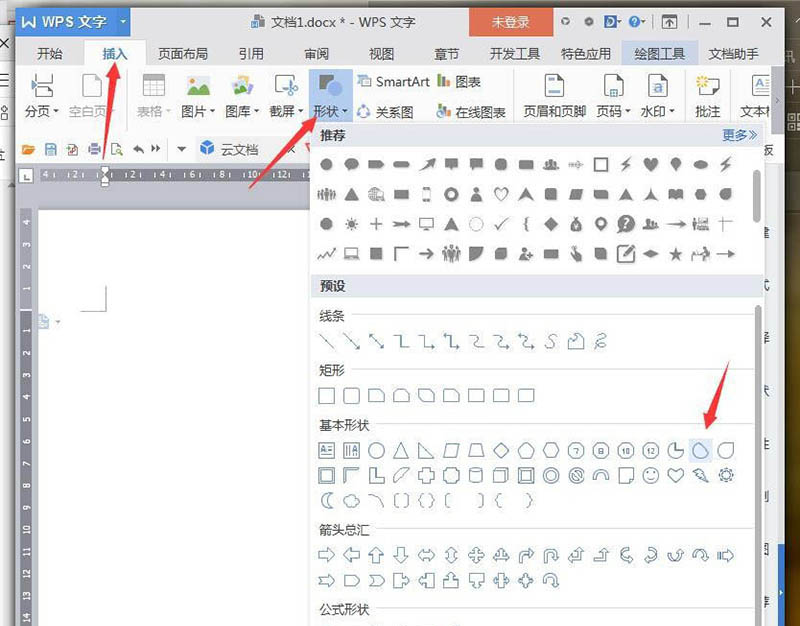Expand the 水印 dropdown arrow
Image resolution: width=800 pixels, height=626 pixels.
click(x=672, y=111)
